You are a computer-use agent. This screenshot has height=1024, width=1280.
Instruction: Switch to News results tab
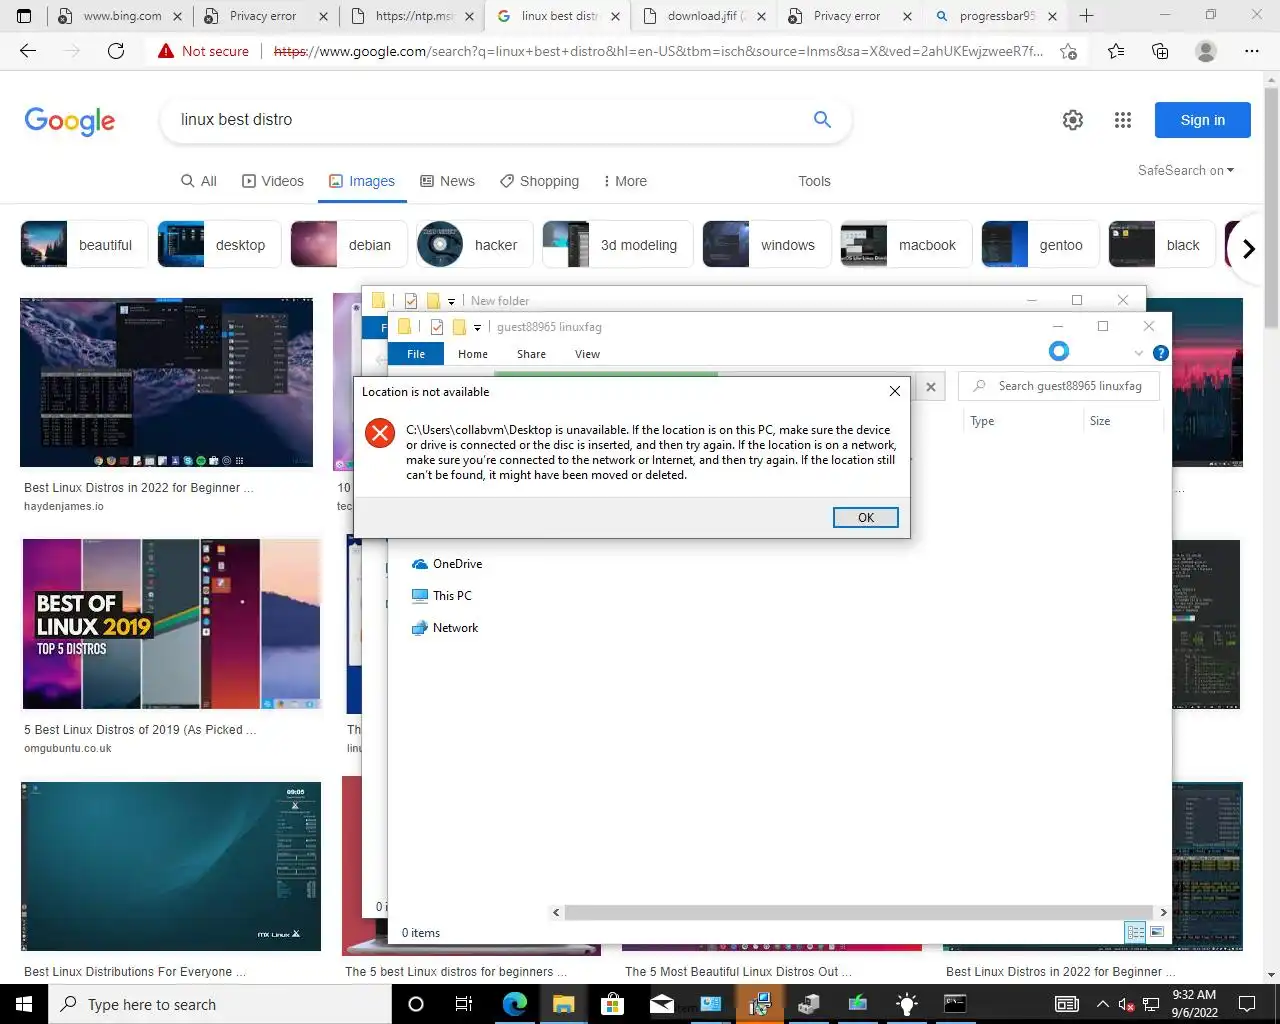[x=447, y=181]
